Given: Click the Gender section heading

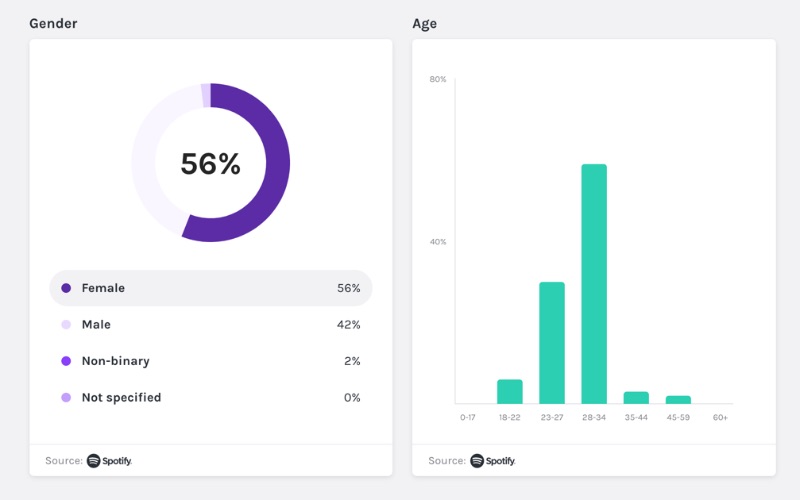Looking at the screenshot, I should pyautogui.click(x=53, y=23).
